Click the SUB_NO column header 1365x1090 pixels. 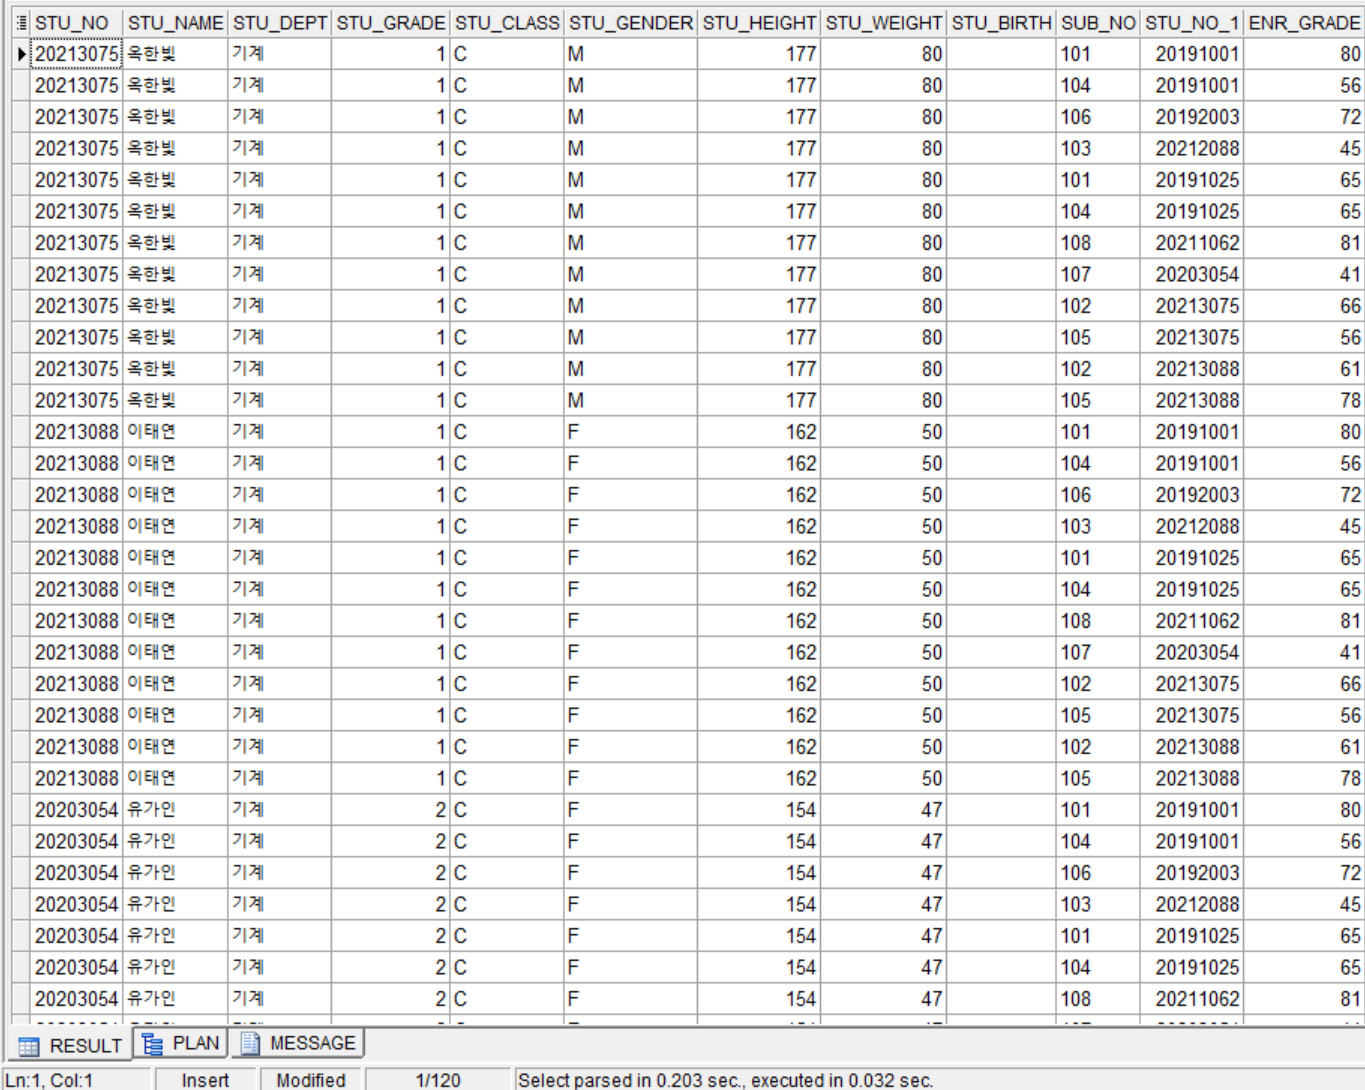[1098, 22]
